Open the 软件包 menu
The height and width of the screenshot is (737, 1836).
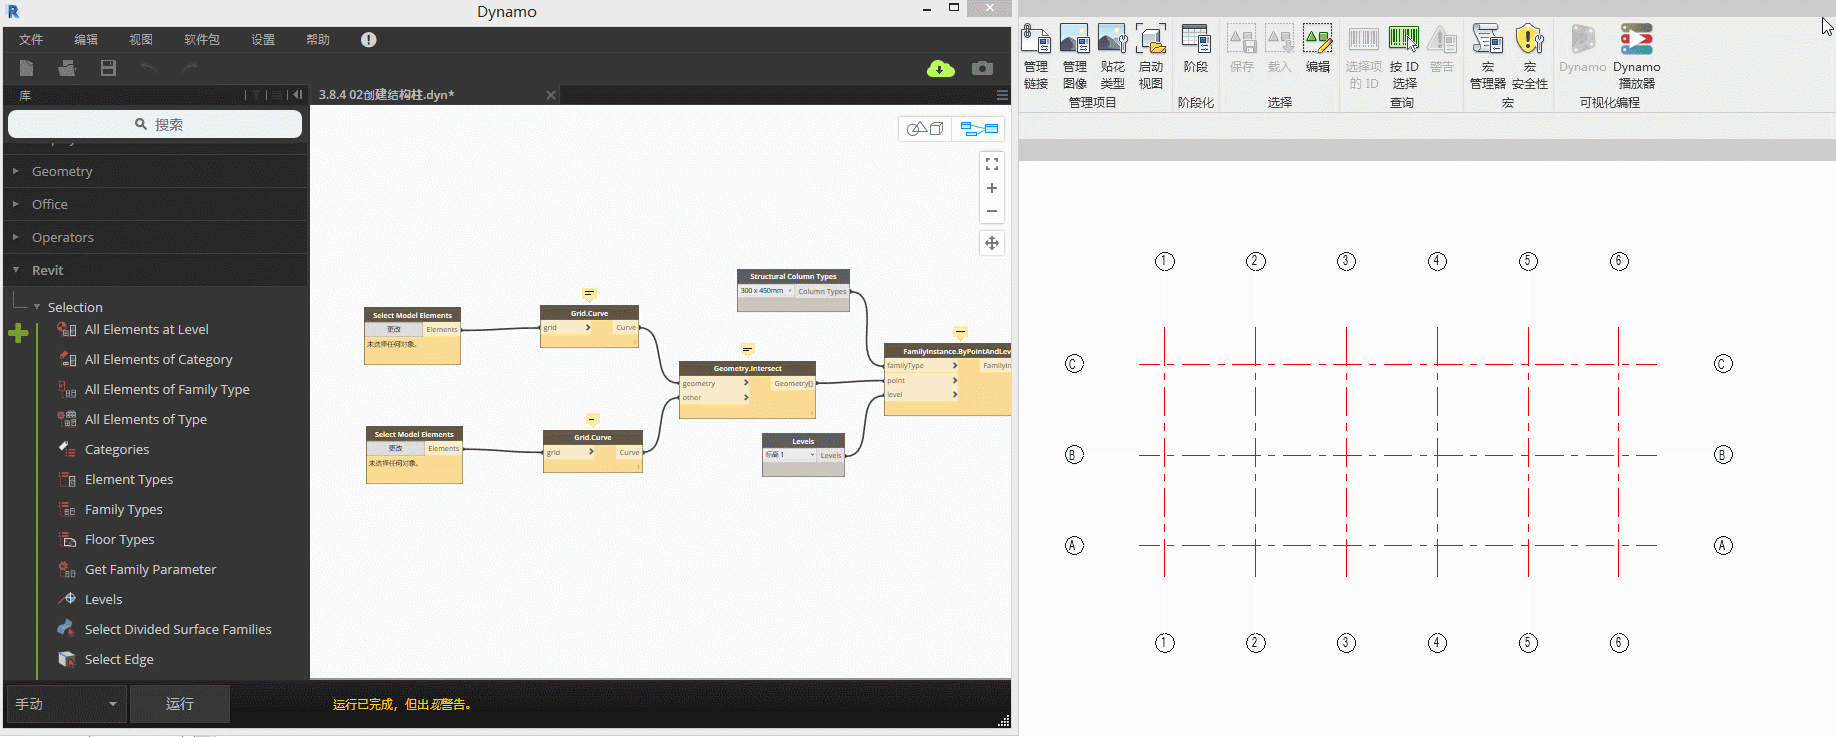(202, 40)
